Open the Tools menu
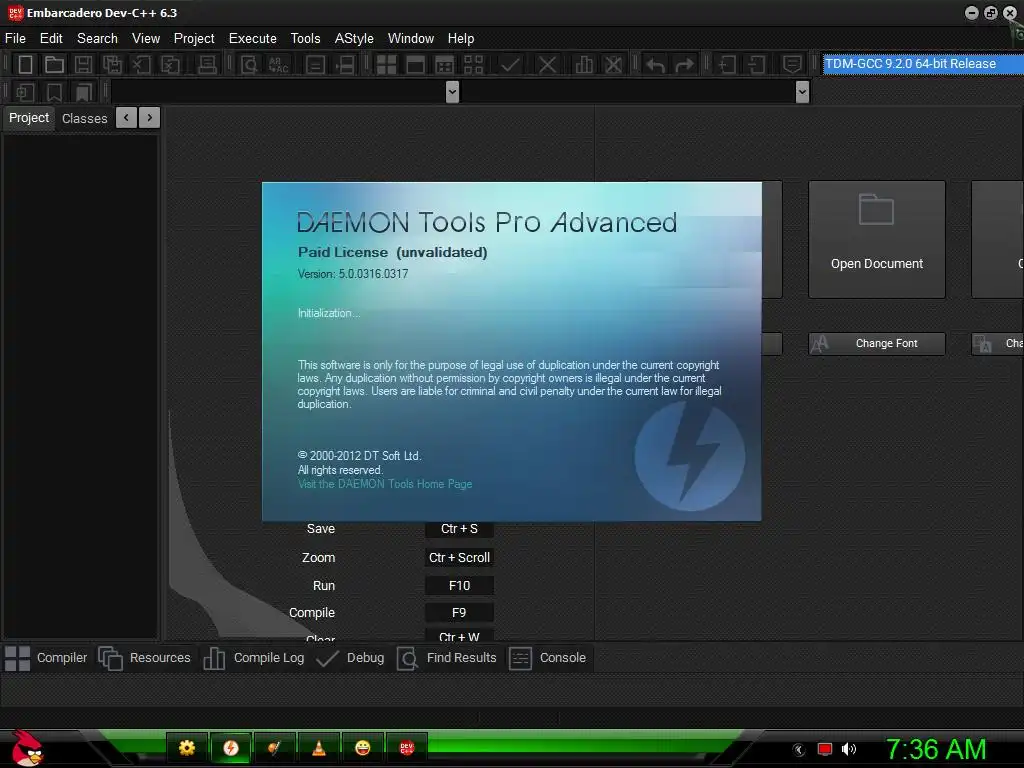The width and height of the screenshot is (1024, 768). (x=306, y=39)
